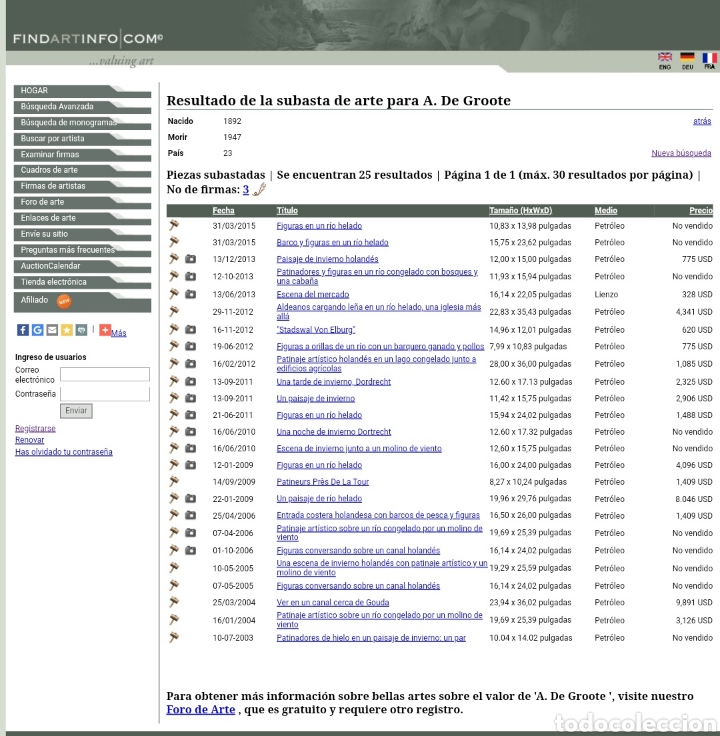Choose the French flag icon
Image resolution: width=720 pixels, height=736 pixels.
pyautogui.click(x=709, y=57)
